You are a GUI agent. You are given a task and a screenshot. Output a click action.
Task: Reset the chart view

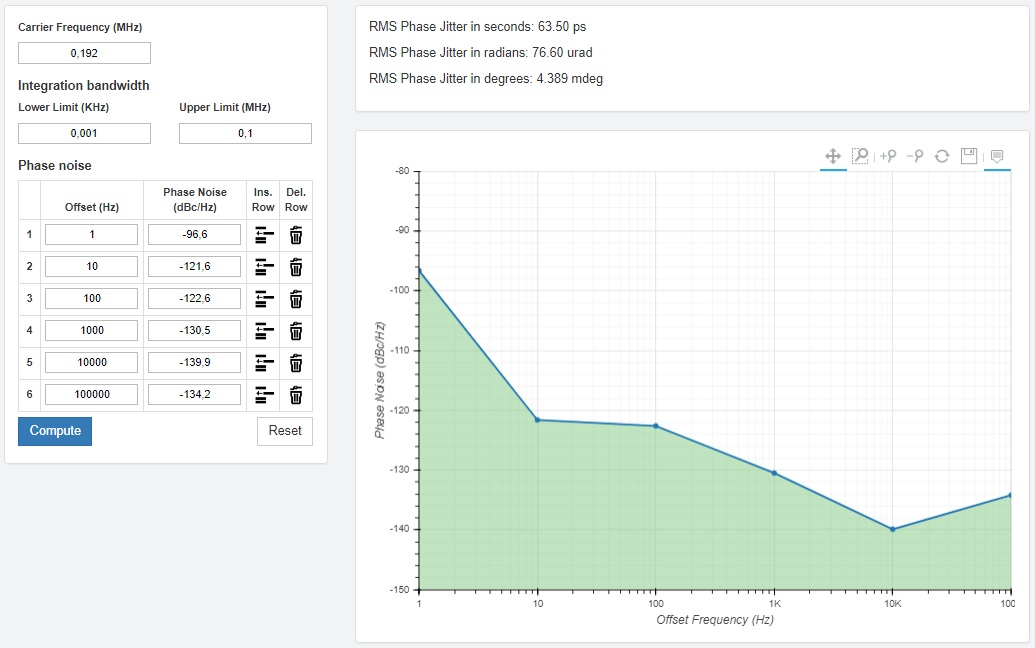click(942, 156)
